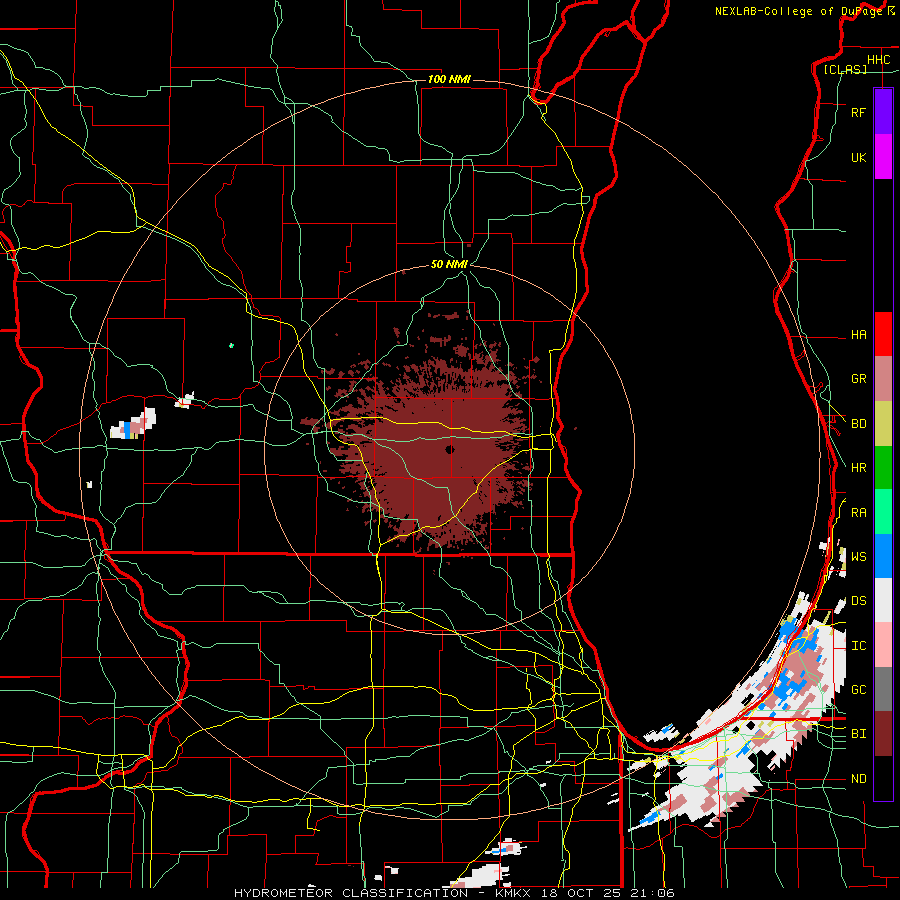The height and width of the screenshot is (900, 900).
Task: Click the small green echo dot west
Action: click(x=231, y=346)
